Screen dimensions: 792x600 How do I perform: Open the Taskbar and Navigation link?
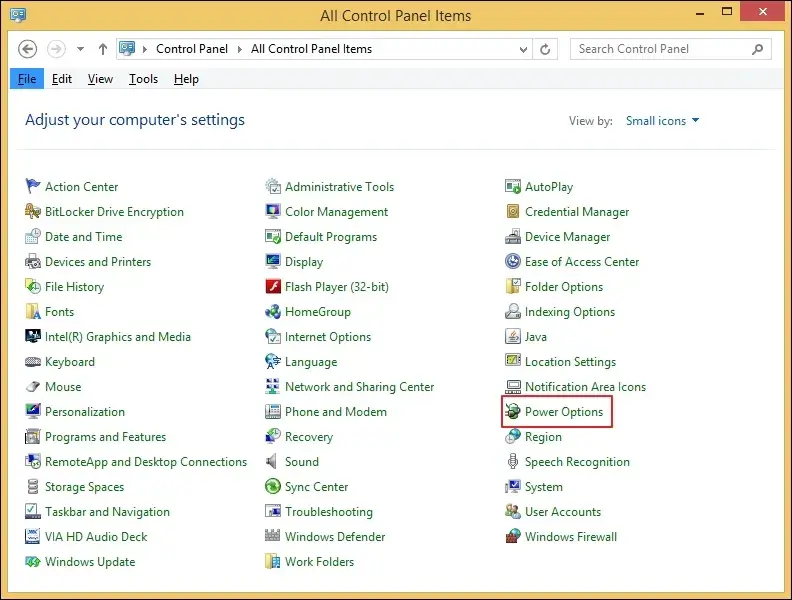[107, 511]
